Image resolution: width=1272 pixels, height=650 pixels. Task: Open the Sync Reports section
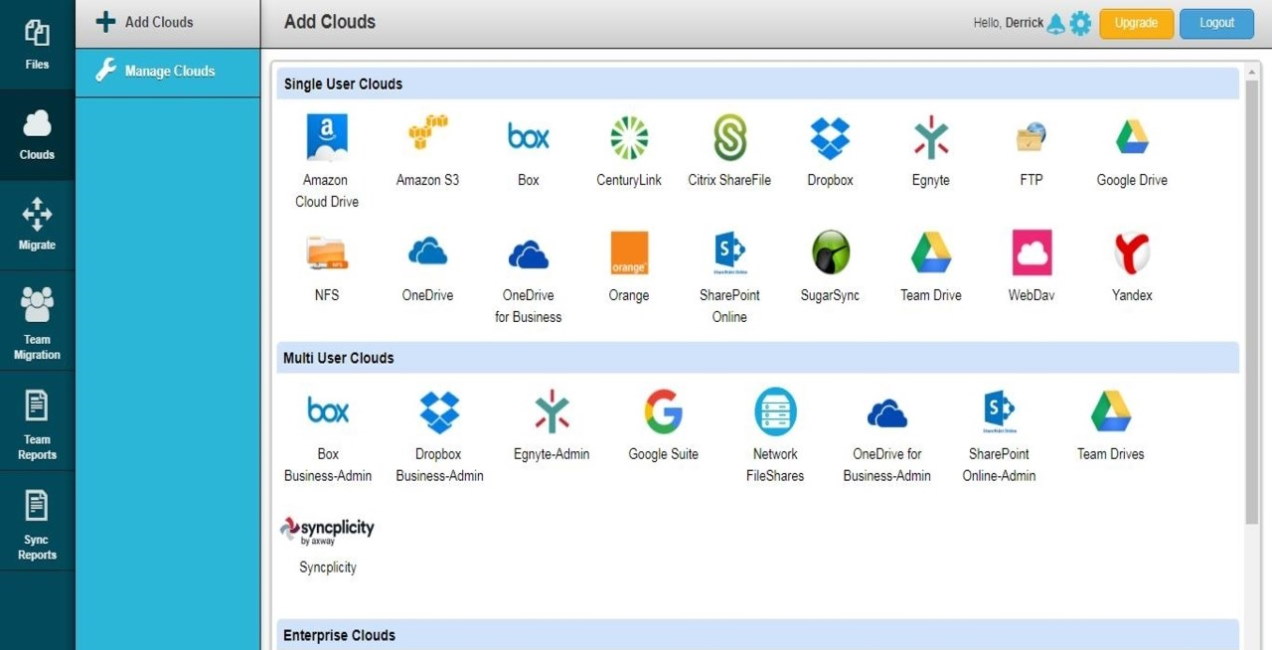click(x=37, y=520)
